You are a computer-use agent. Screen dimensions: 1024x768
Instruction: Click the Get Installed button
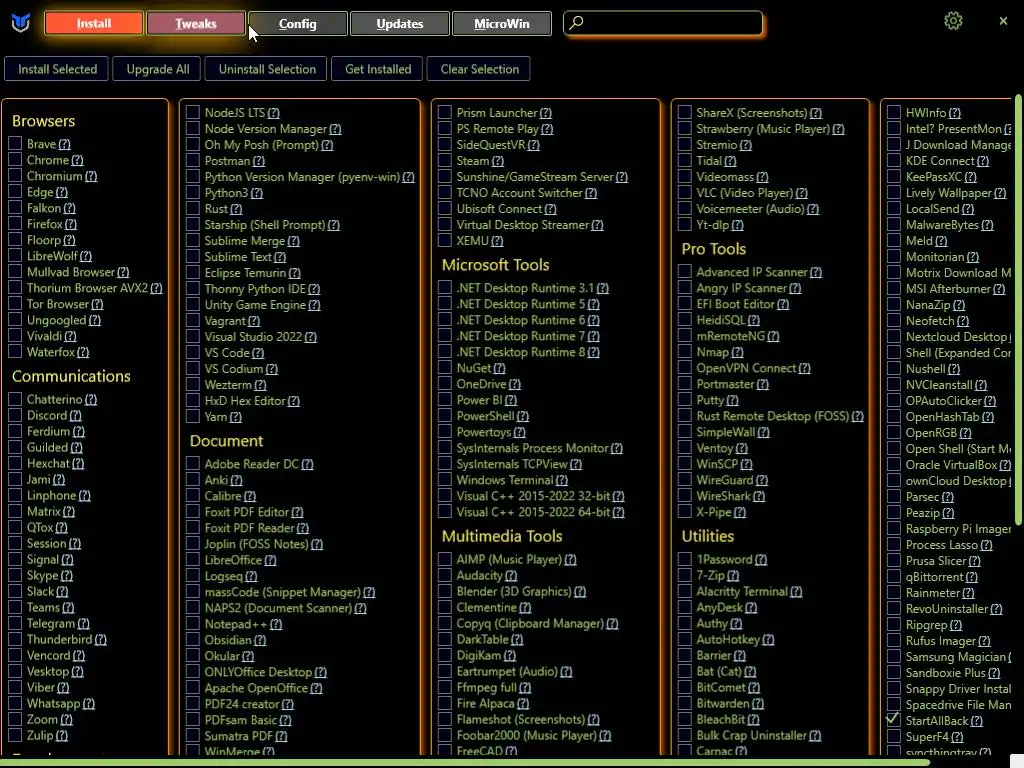378,69
